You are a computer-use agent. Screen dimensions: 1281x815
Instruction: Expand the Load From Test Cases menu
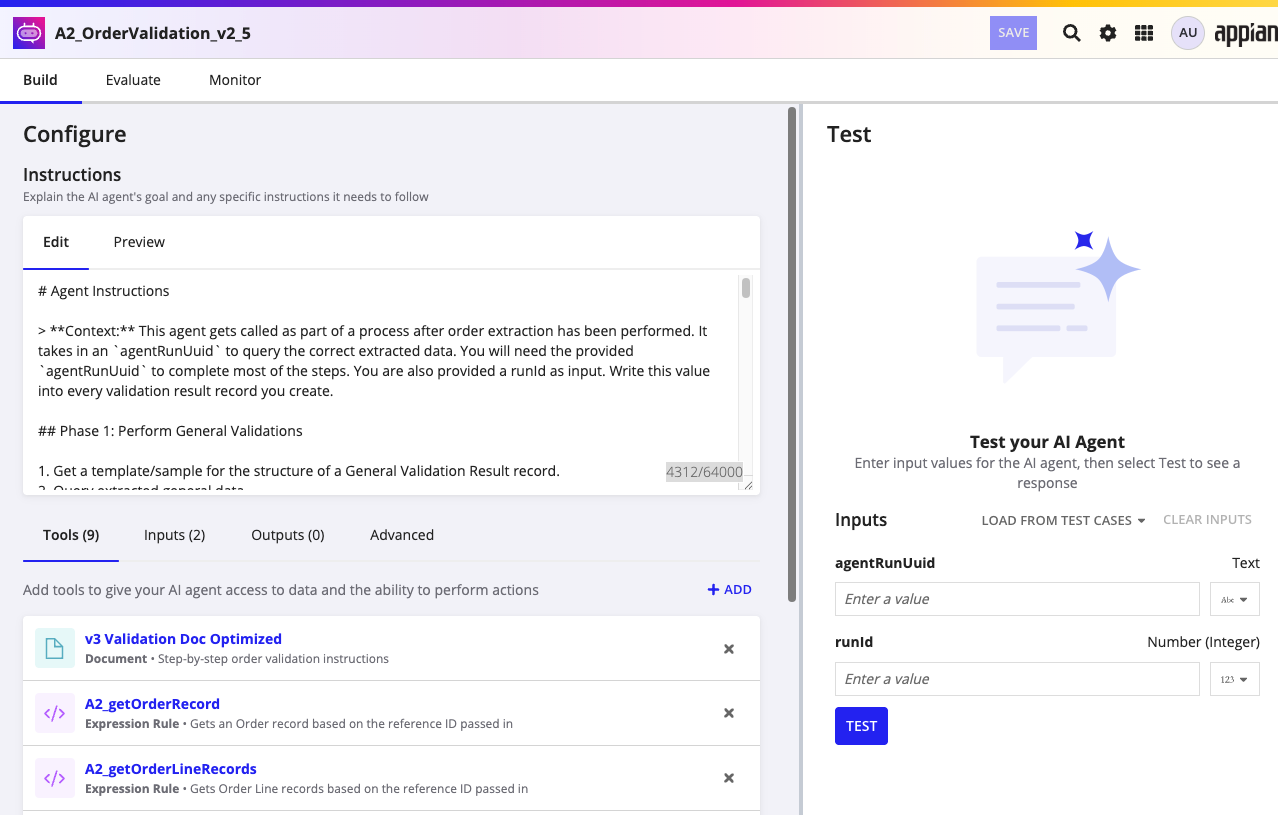click(x=1063, y=520)
